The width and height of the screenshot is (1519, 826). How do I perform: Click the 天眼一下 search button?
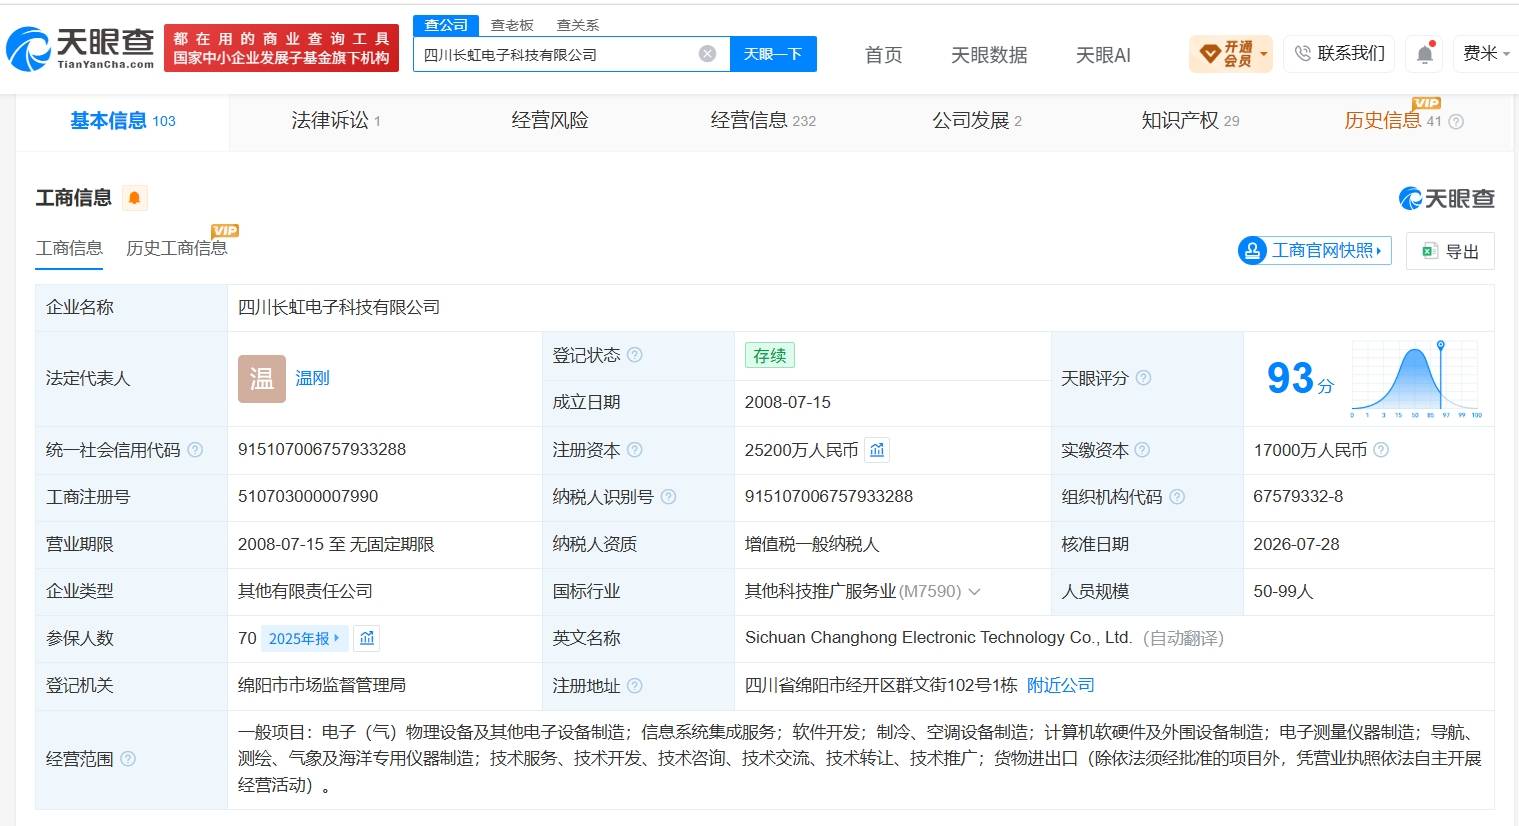pyautogui.click(x=773, y=54)
